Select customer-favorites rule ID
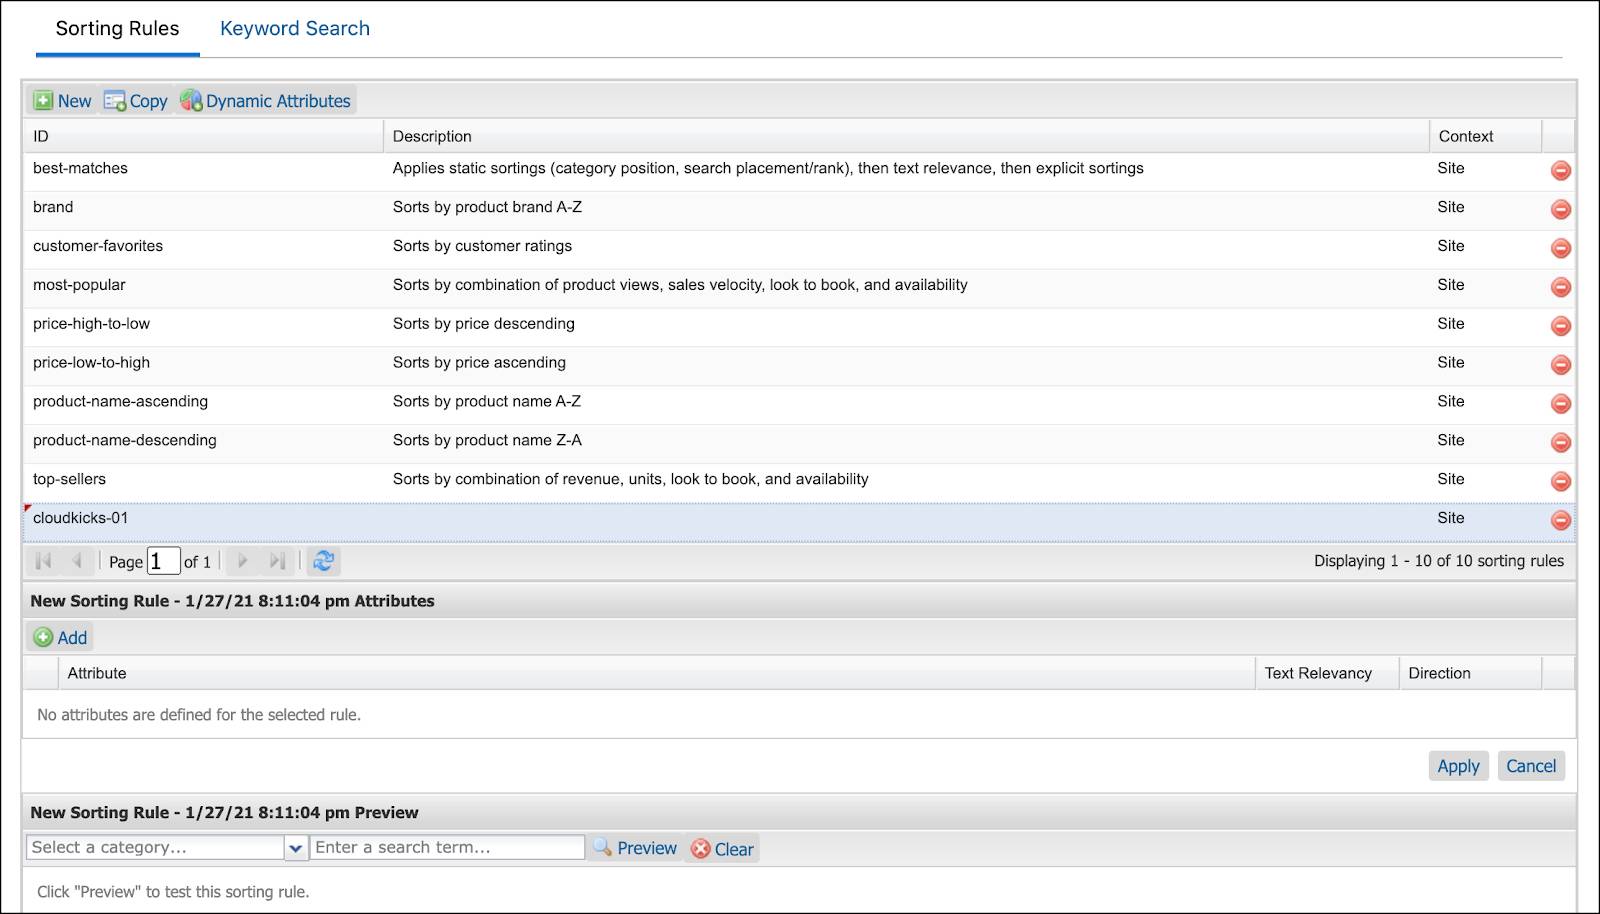 pos(98,246)
